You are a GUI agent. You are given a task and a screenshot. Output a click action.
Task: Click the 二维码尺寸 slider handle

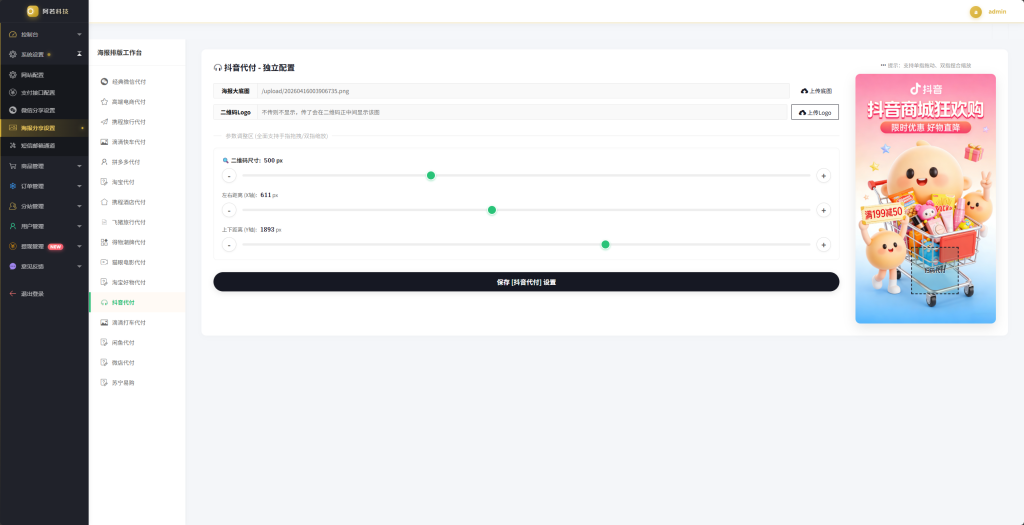coord(431,176)
